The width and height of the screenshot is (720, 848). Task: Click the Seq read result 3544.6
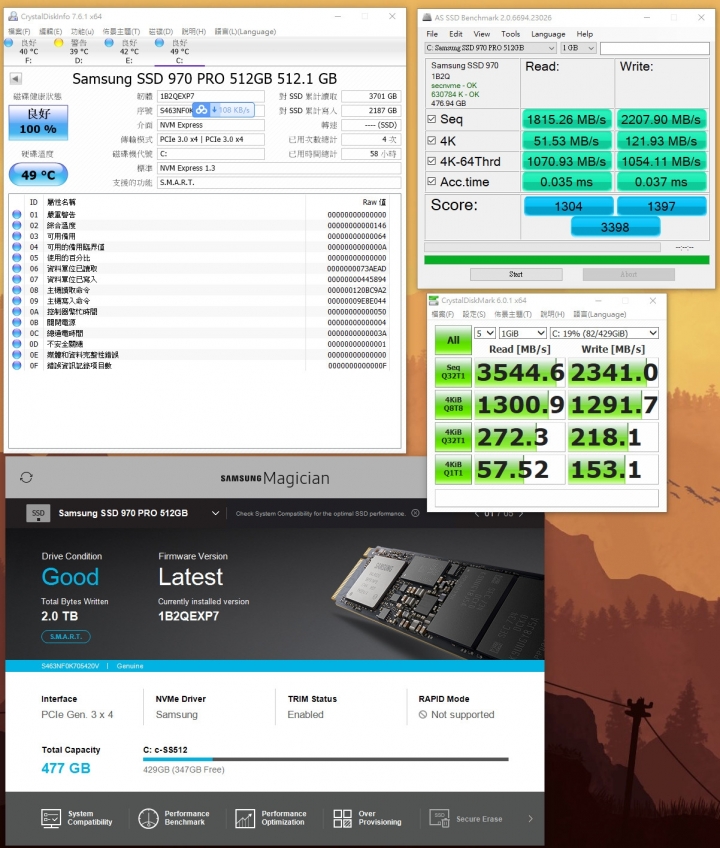(x=520, y=372)
